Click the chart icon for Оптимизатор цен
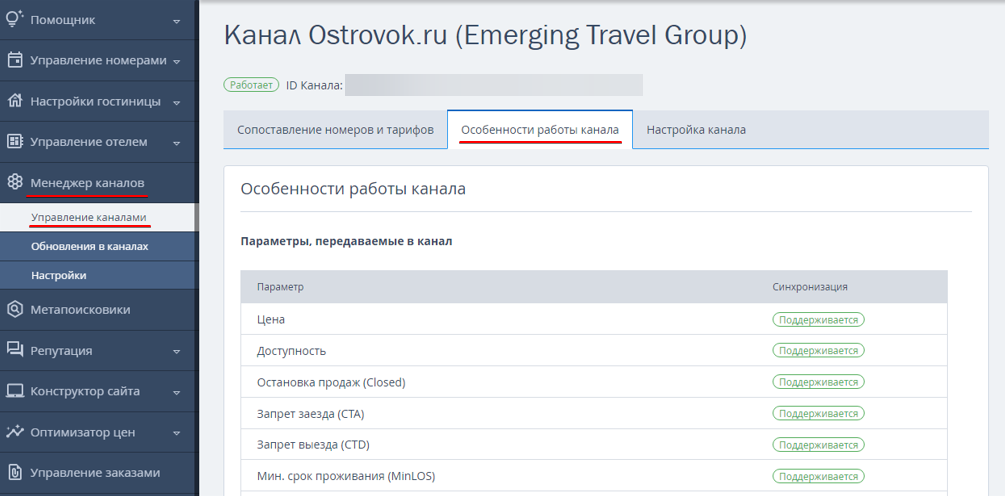 click(x=15, y=432)
